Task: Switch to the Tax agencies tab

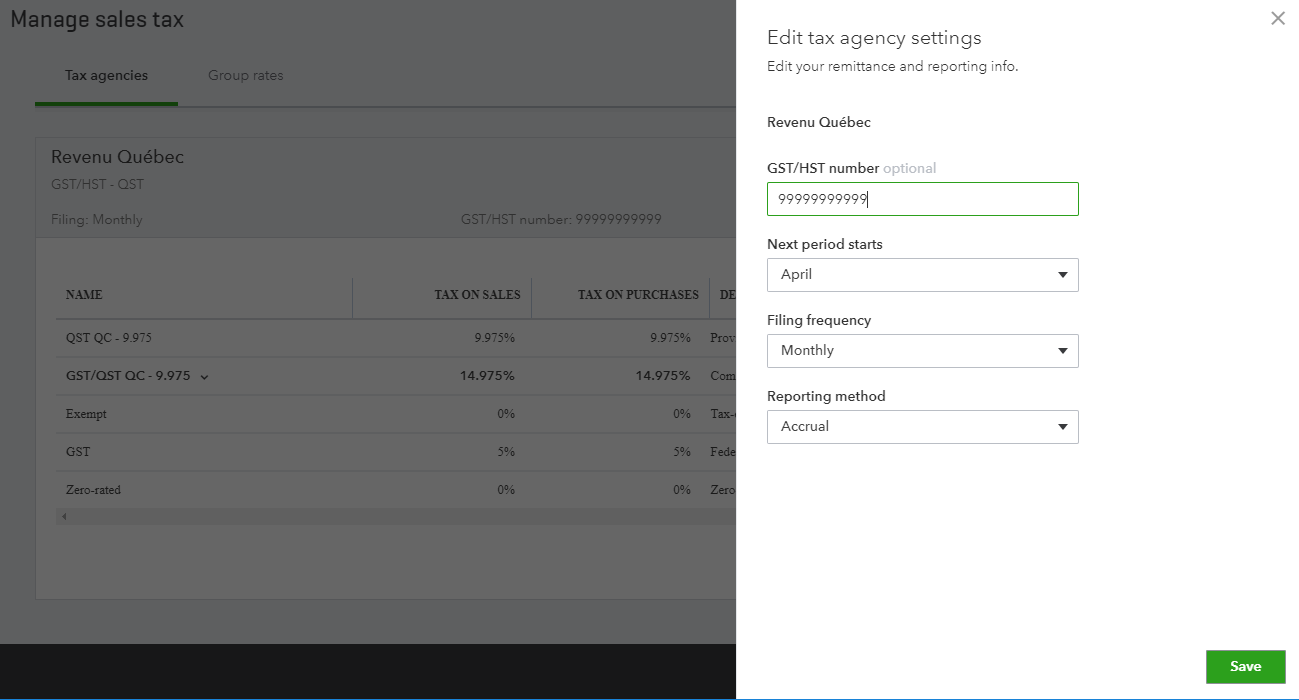Action: point(106,76)
